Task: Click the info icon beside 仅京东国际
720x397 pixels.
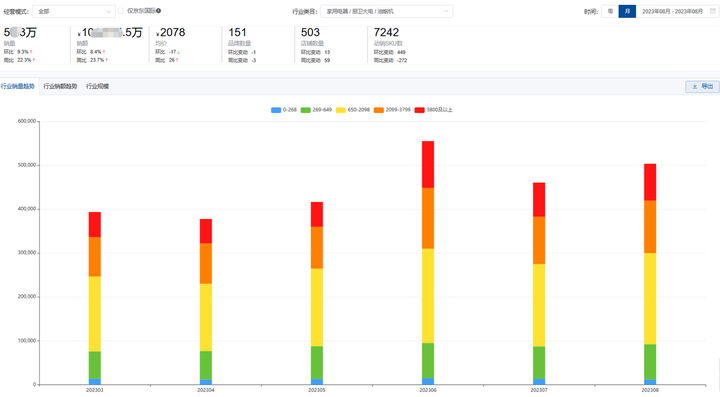Action: [158, 11]
